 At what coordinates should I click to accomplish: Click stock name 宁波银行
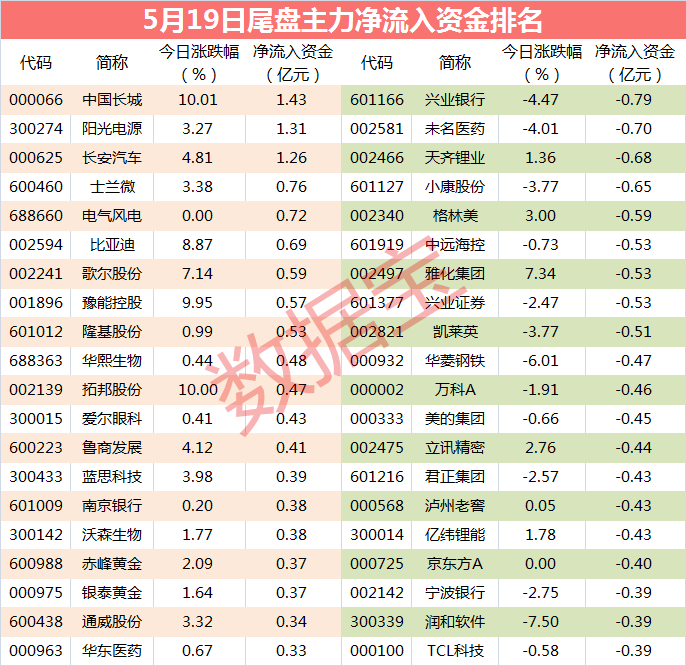pyautogui.click(x=455, y=593)
